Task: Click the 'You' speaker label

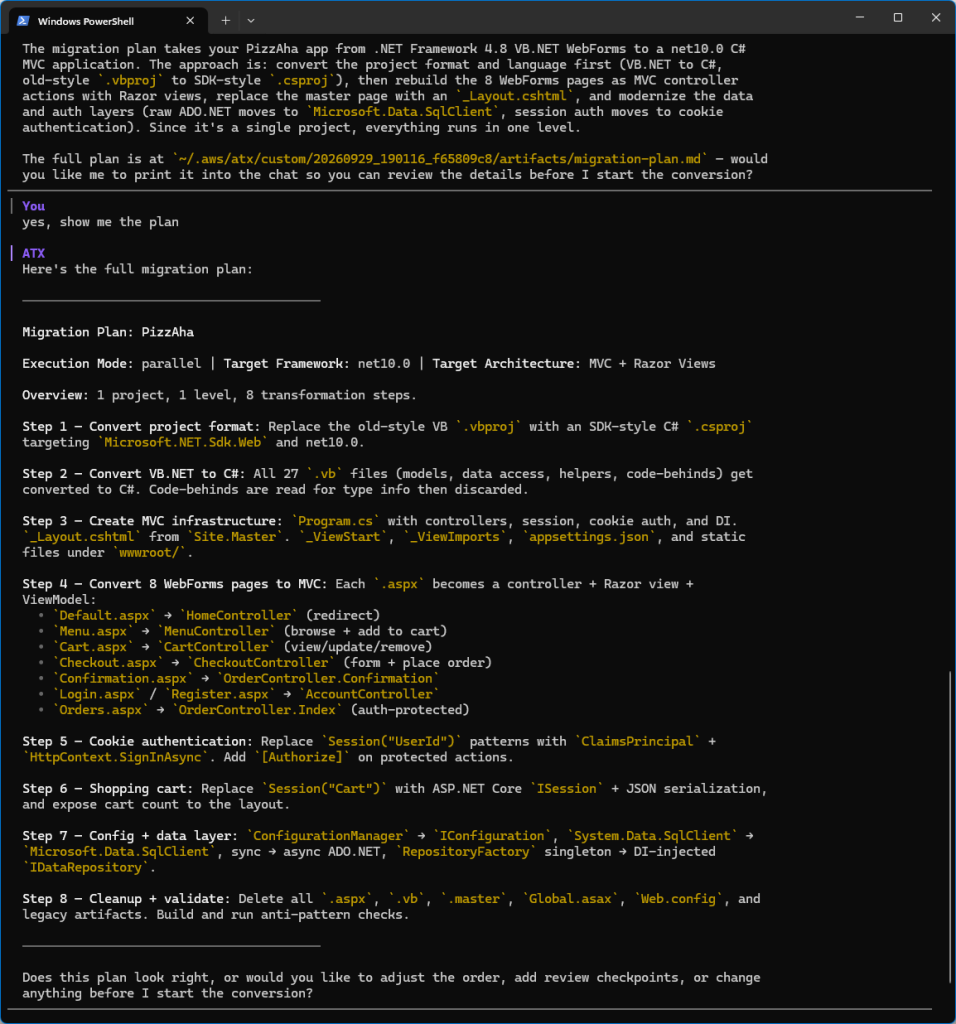Action: 33,206
